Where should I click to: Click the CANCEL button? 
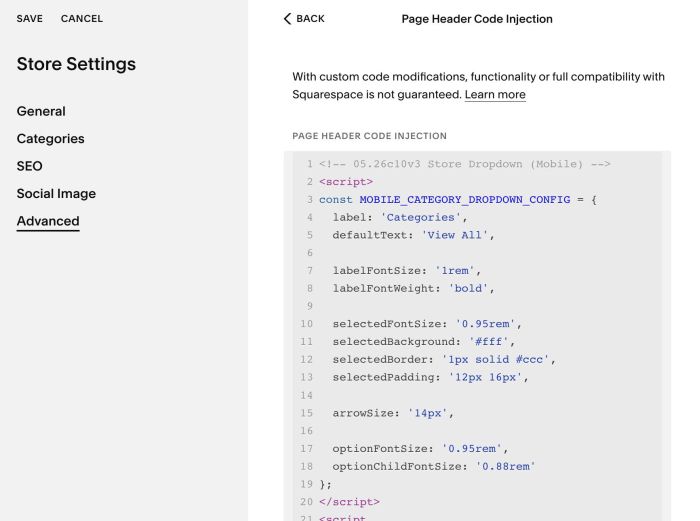[82, 19]
